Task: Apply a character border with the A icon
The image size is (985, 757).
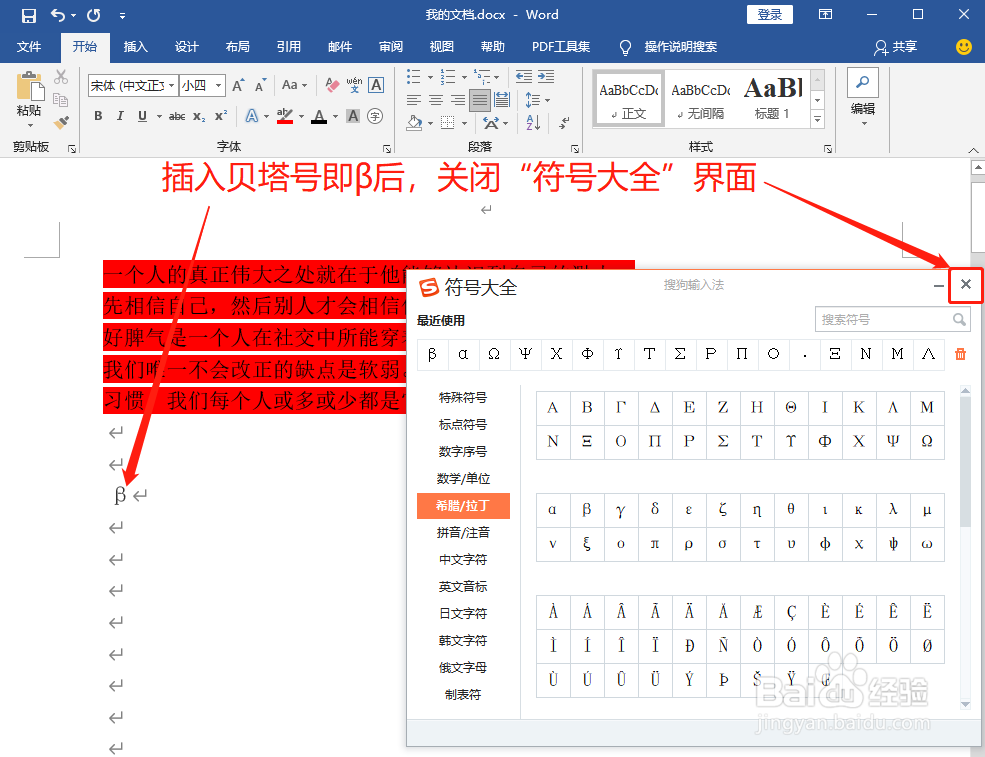Action: click(x=374, y=85)
